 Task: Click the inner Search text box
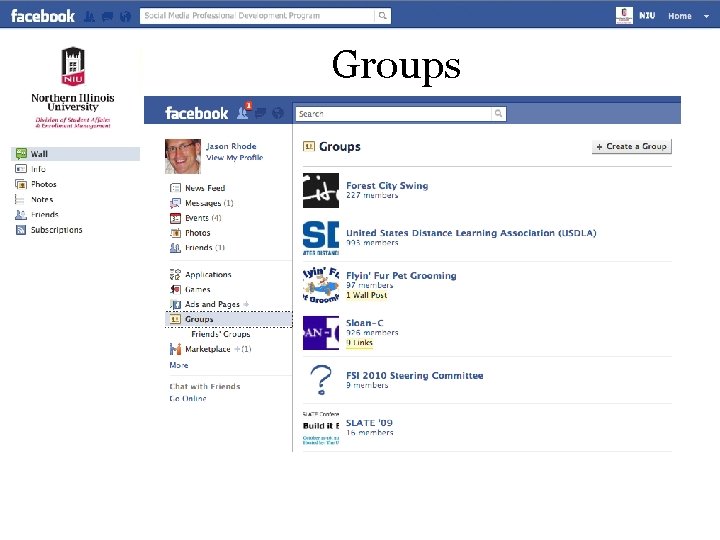pyautogui.click(x=394, y=114)
